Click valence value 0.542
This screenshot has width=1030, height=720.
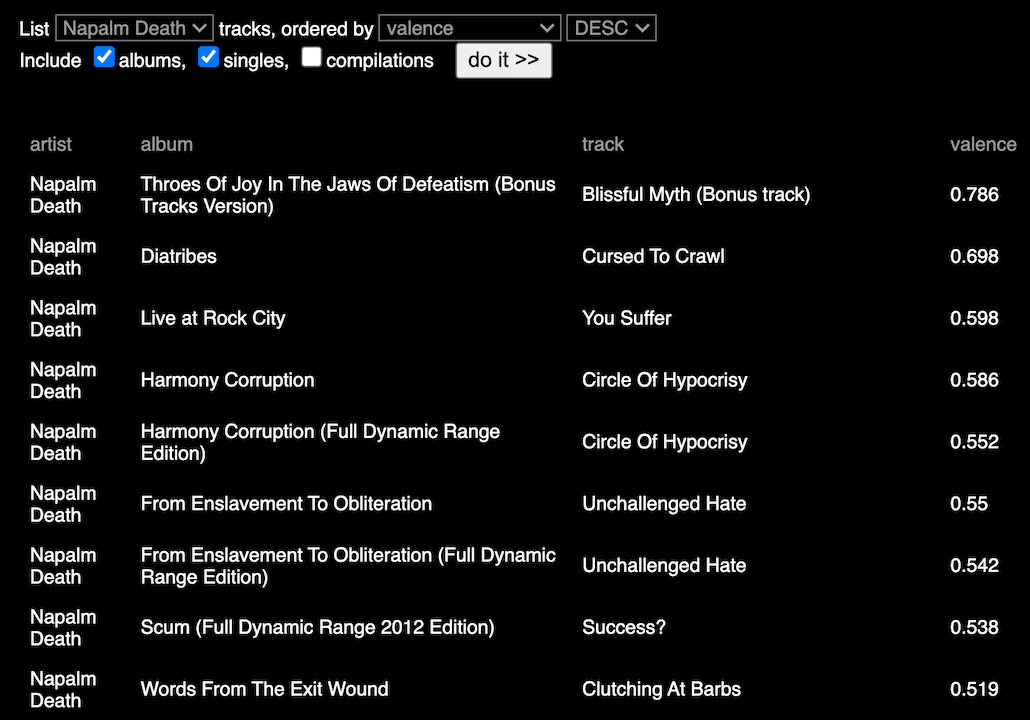click(x=974, y=566)
